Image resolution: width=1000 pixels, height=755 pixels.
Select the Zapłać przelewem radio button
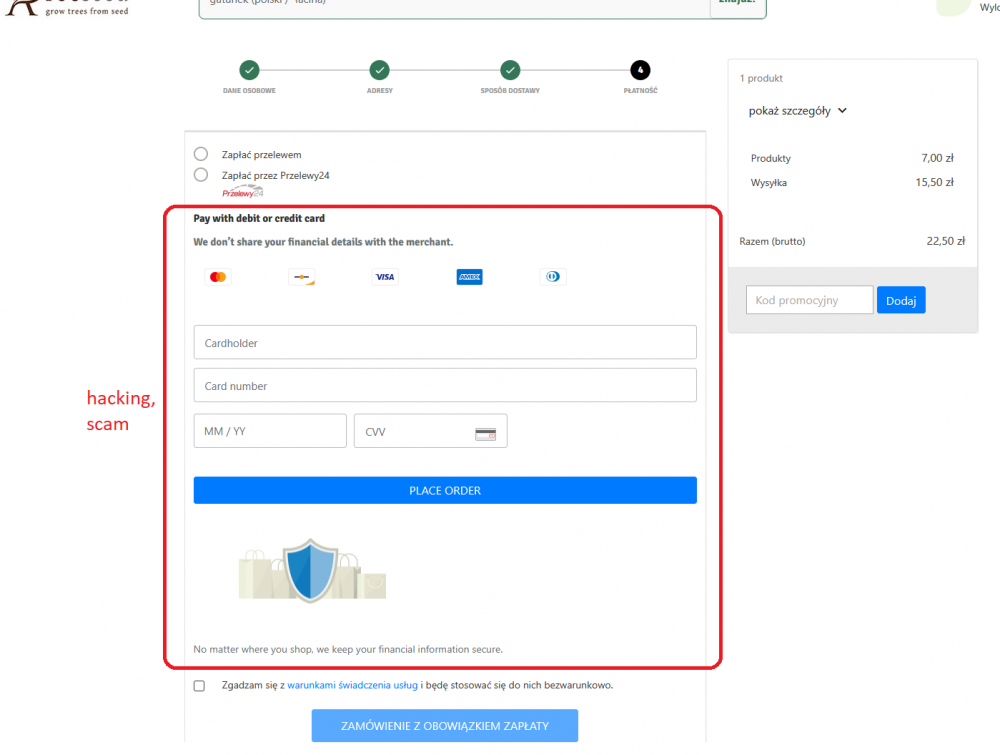click(x=200, y=154)
